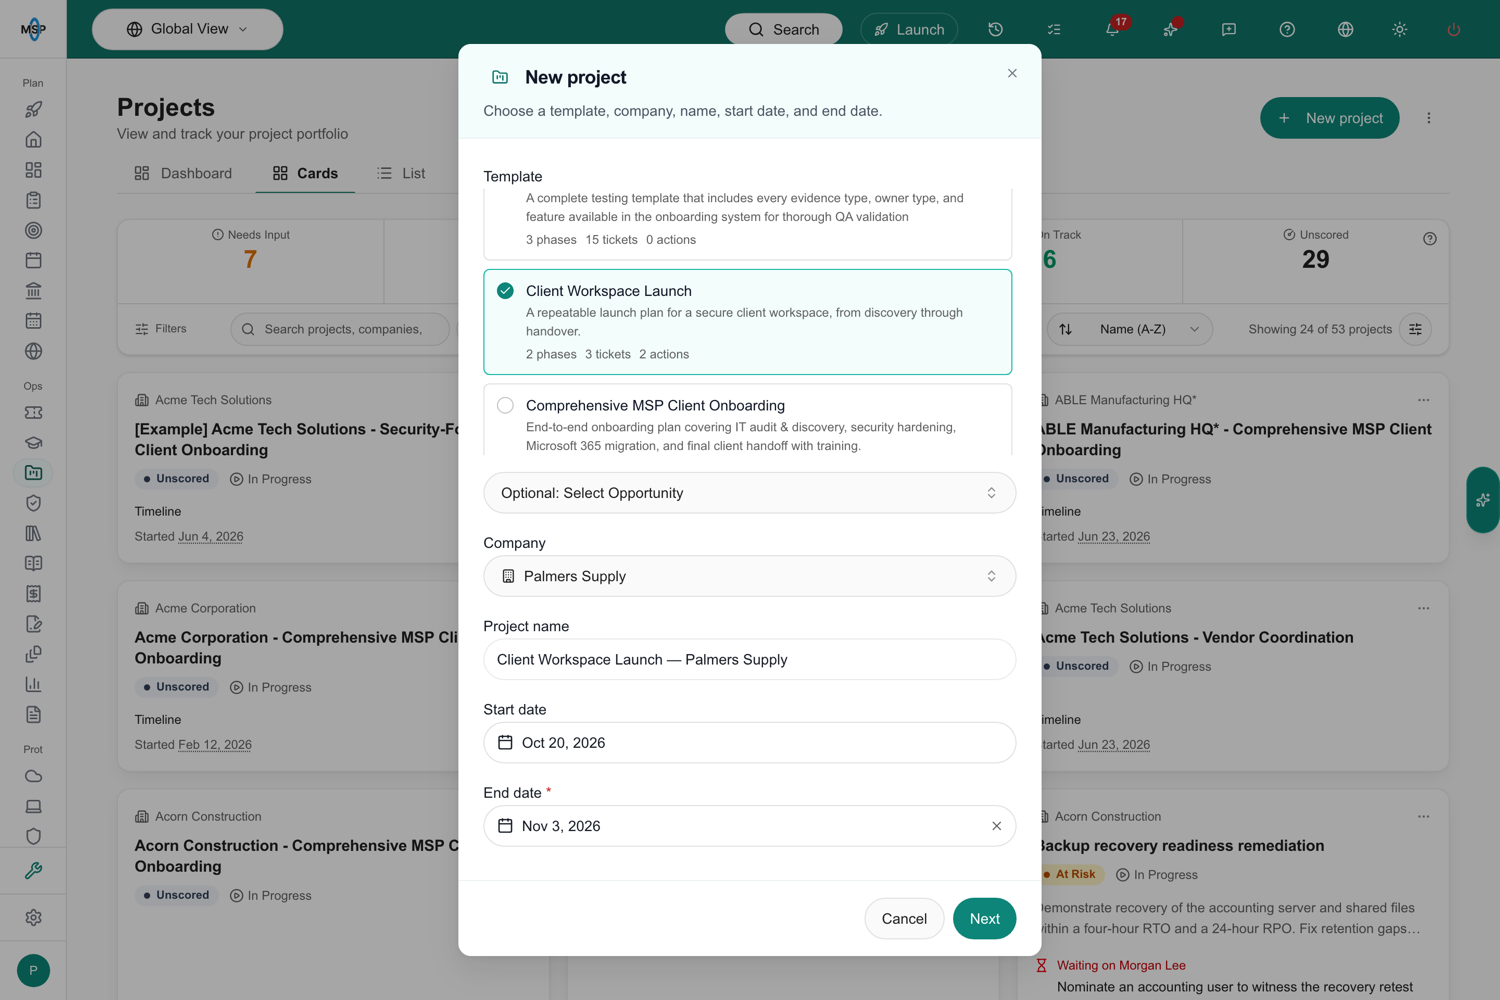Open the Start date field Oct 20, 2026
The width and height of the screenshot is (1500, 1000).
pos(749,743)
